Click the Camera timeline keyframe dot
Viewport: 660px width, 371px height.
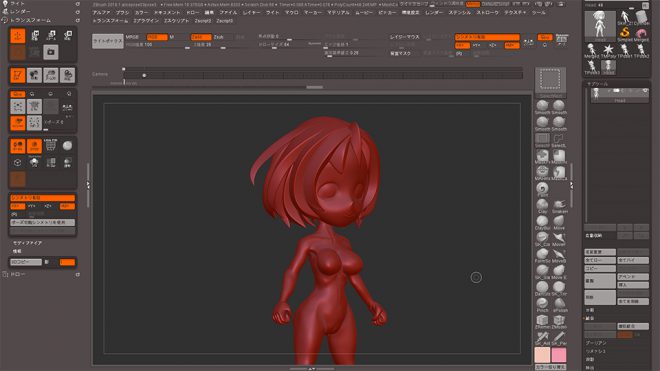(144, 75)
